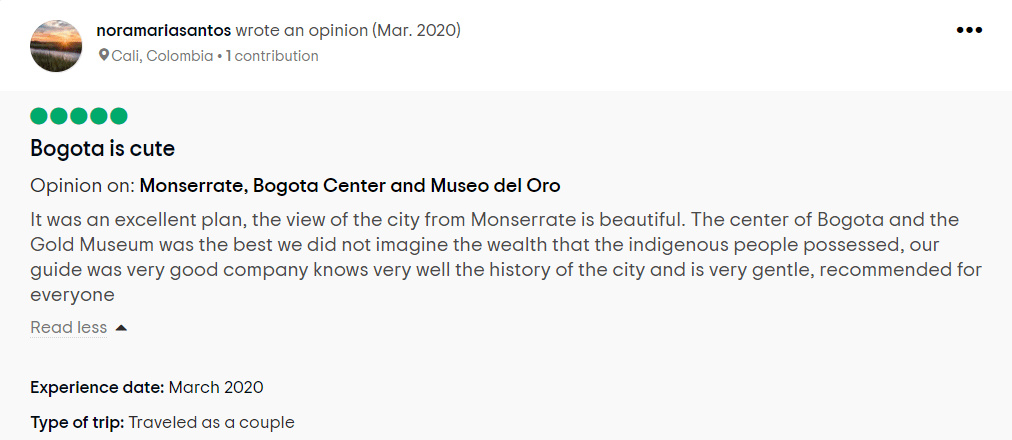Click Experience date March 2020 line
1012x440 pixels.
coord(147,388)
